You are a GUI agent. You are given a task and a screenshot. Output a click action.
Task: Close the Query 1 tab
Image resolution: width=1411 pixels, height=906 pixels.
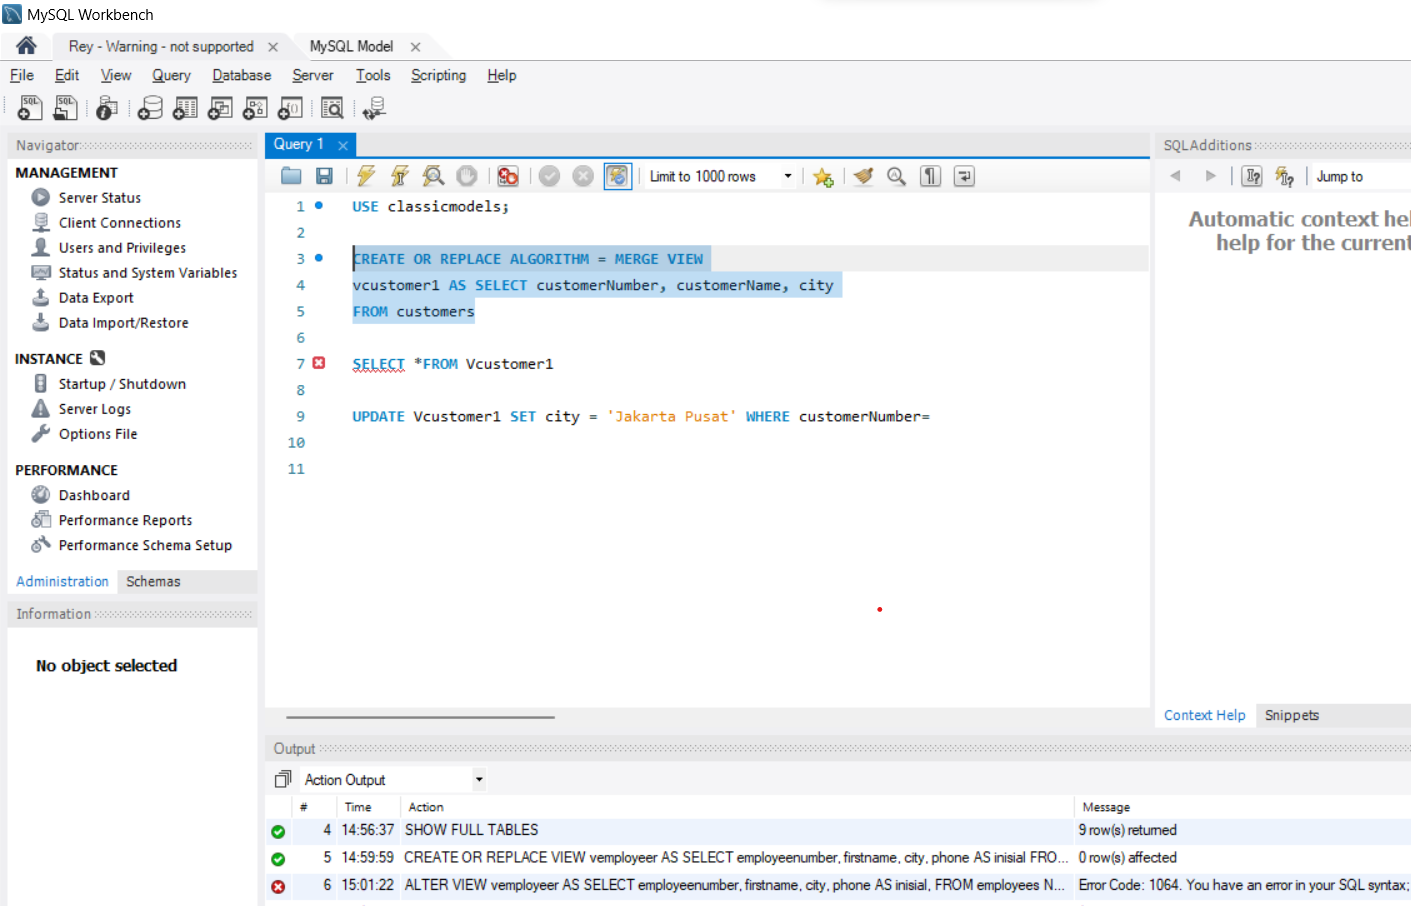(343, 145)
